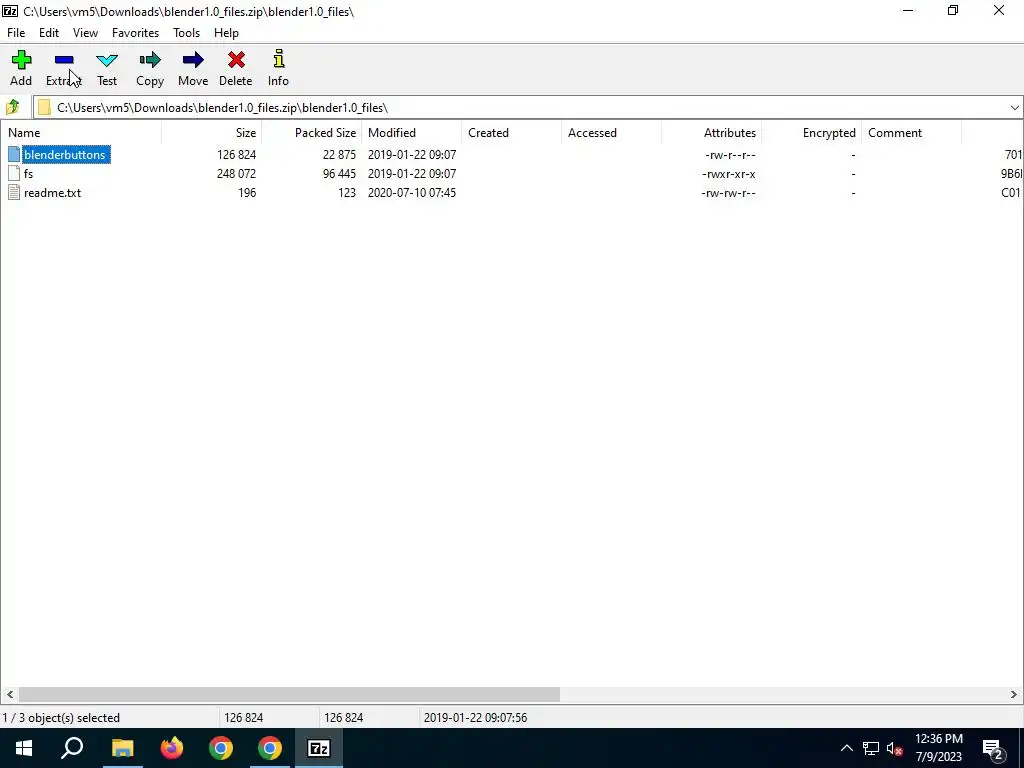
Task: Sort by Name column header
Action: [81, 133]
